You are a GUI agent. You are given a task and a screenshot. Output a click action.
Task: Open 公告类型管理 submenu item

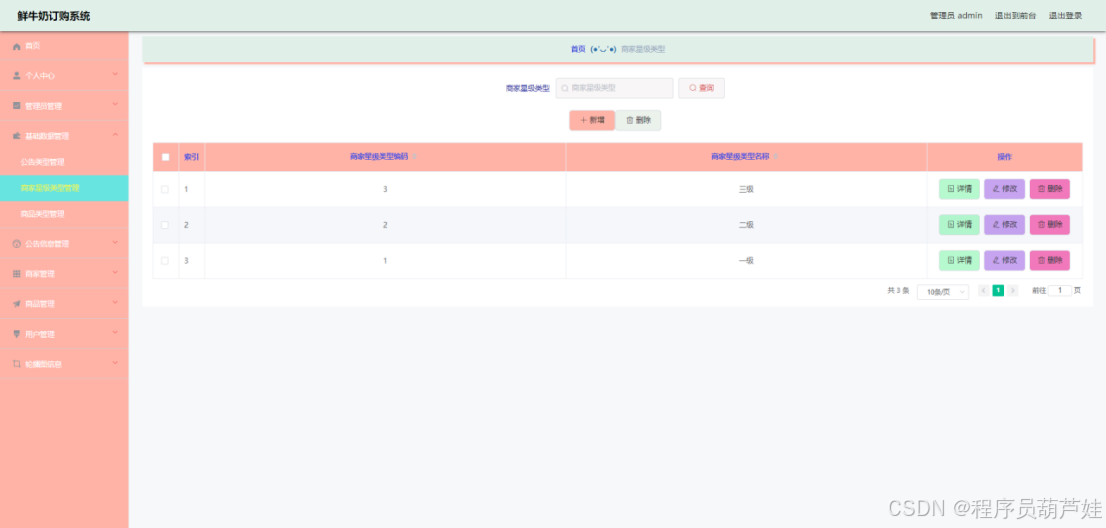tap(64, 162)
